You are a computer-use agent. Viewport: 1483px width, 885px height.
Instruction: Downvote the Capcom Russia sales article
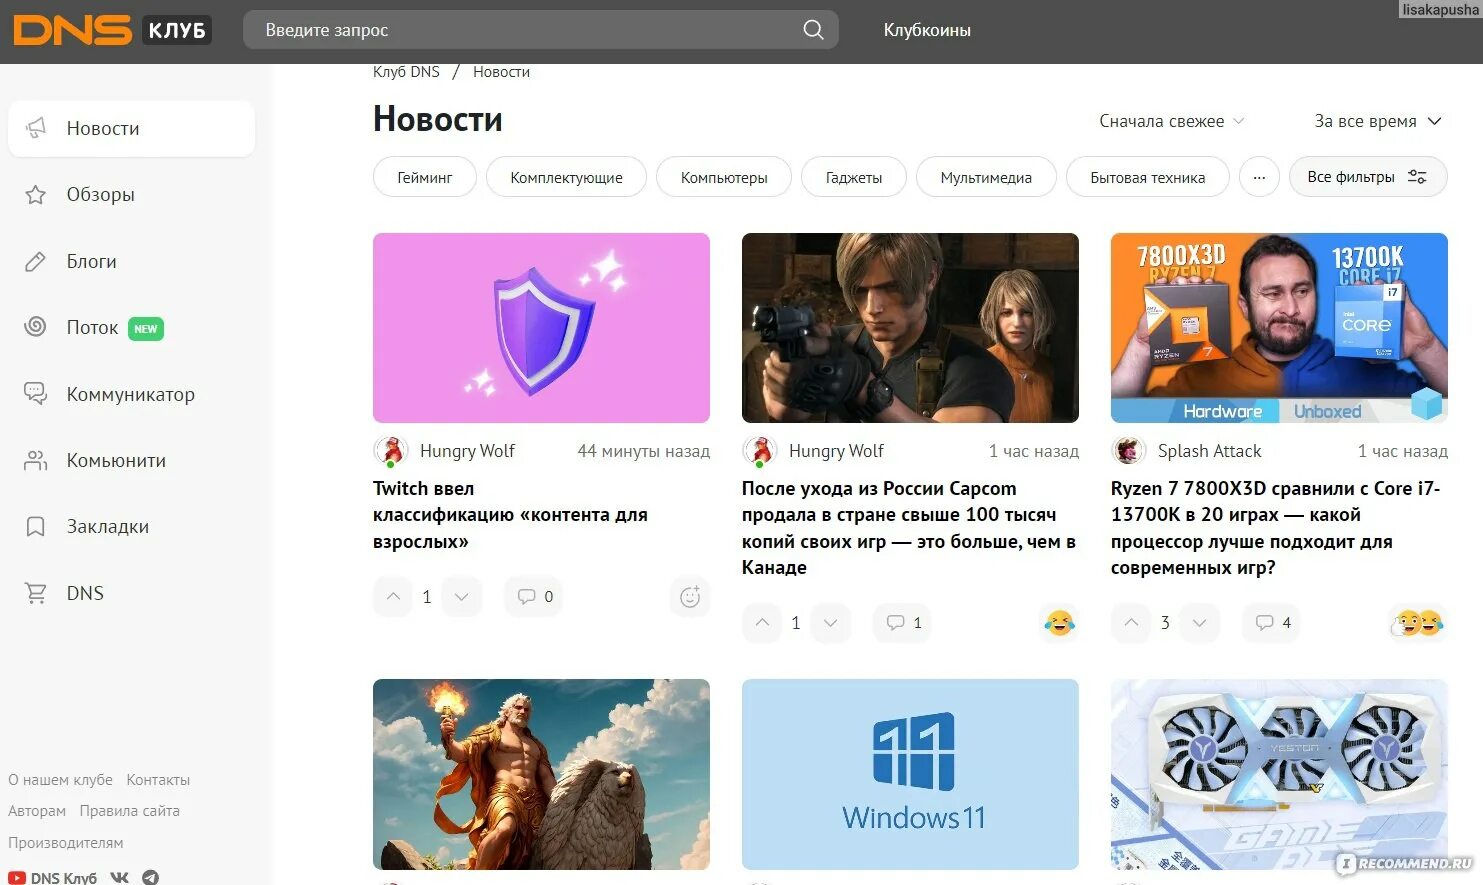[830, 623]
